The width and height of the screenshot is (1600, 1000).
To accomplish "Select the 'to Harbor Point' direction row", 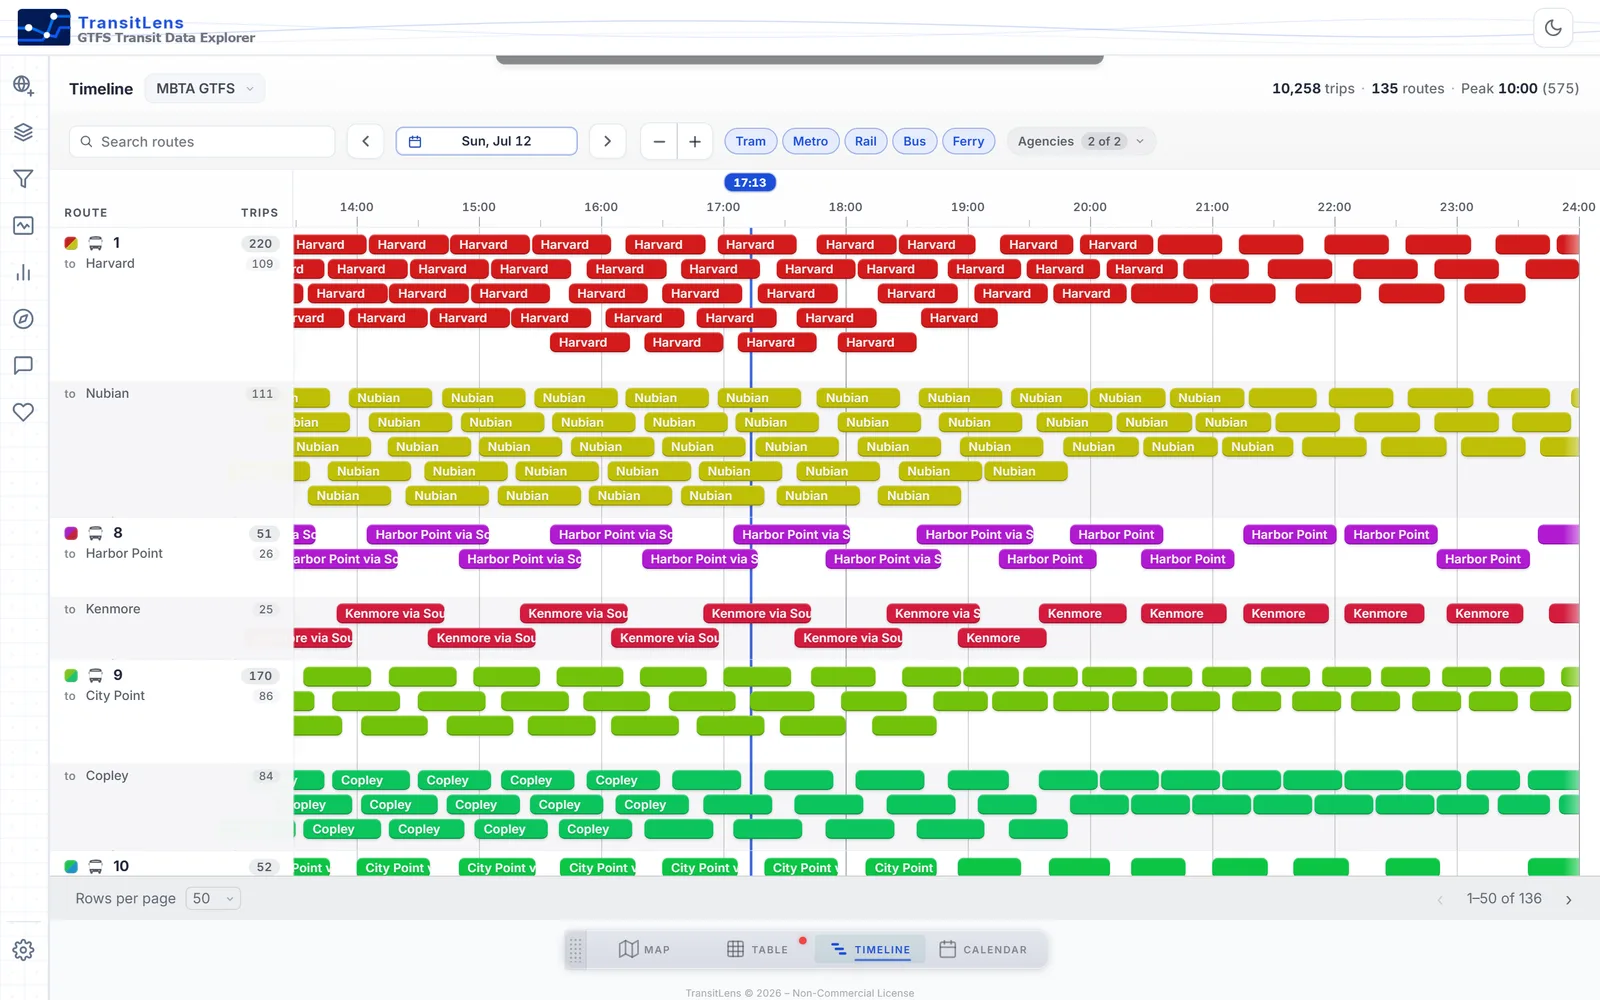I will [x=171, y=554].
